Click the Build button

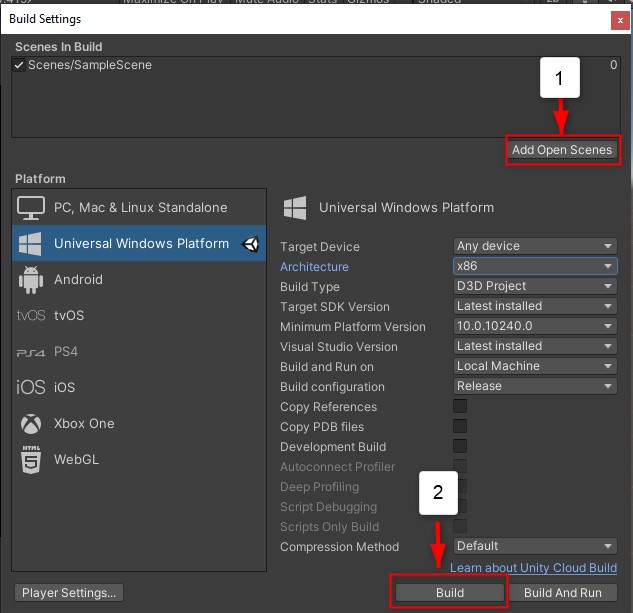point(450,593)
